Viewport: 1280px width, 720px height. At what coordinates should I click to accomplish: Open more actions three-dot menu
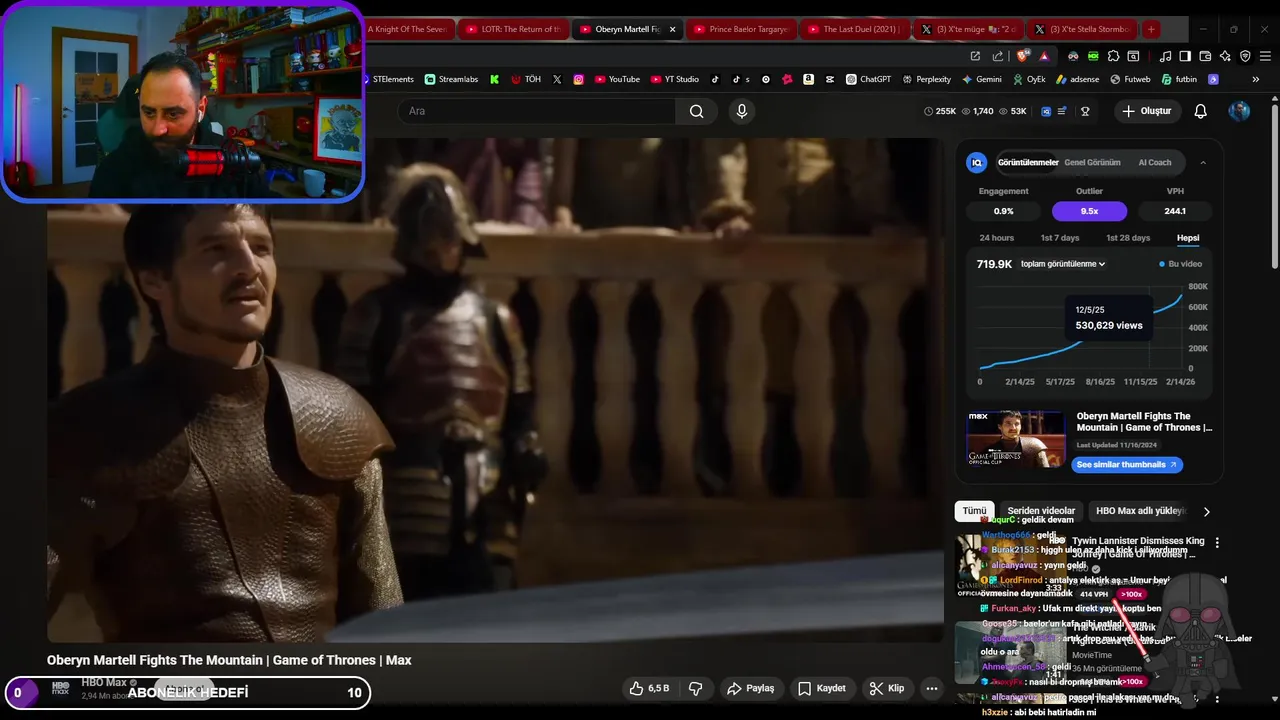[x=932, y=688]
